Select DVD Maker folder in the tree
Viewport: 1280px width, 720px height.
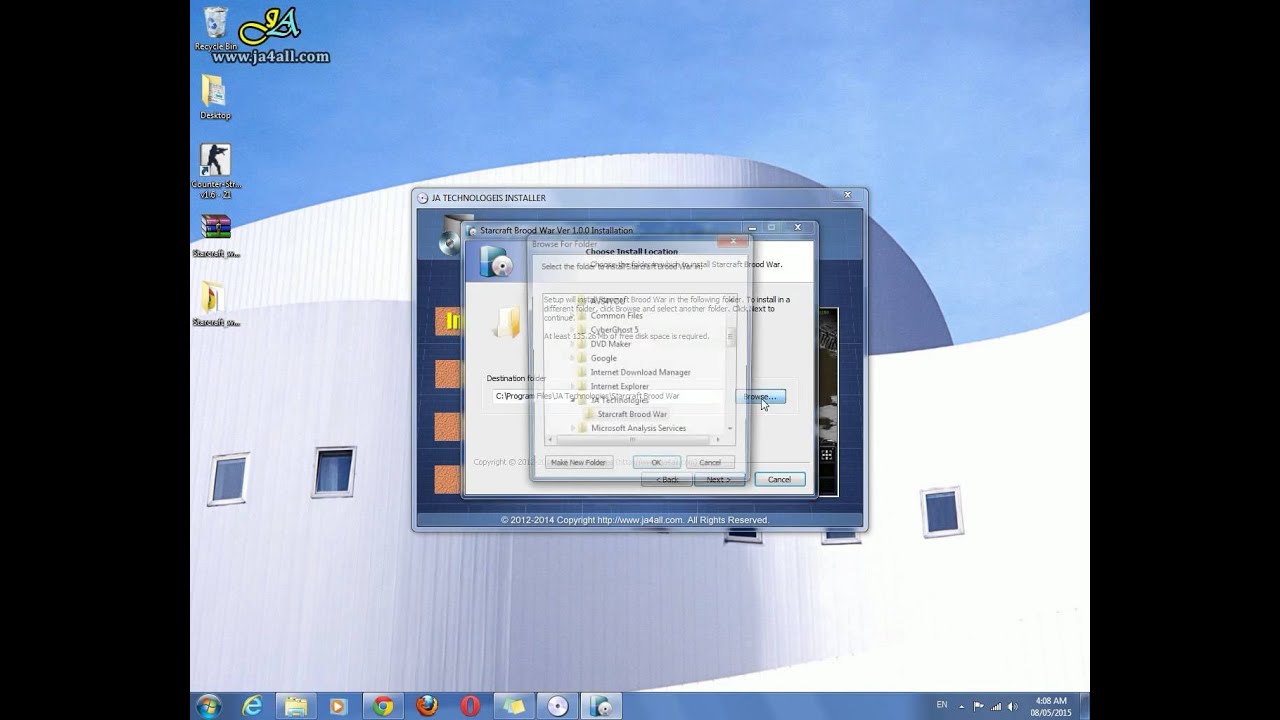pyautogui.click(x=610, y=344)
